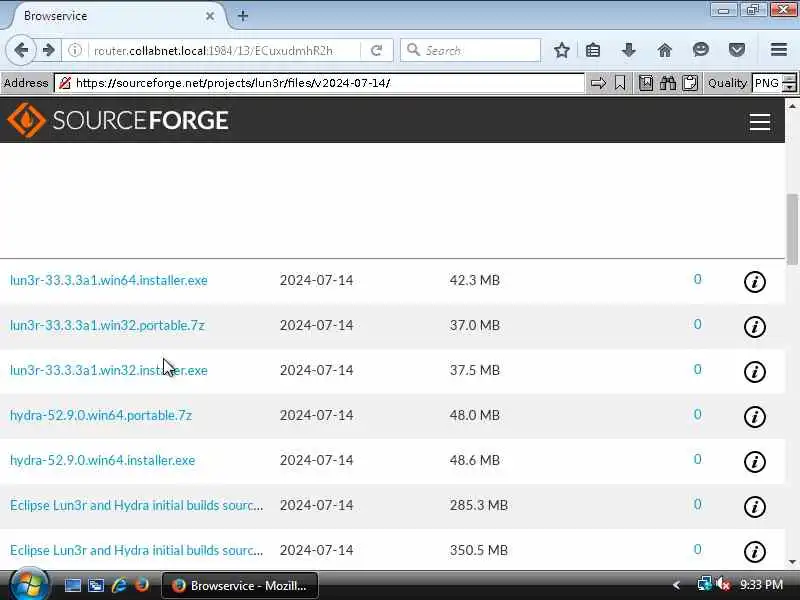The width and height of the screenshot is (800, 600).
Task: Show info for the 350.5 MB source file
Action: [x=755, y=552]
